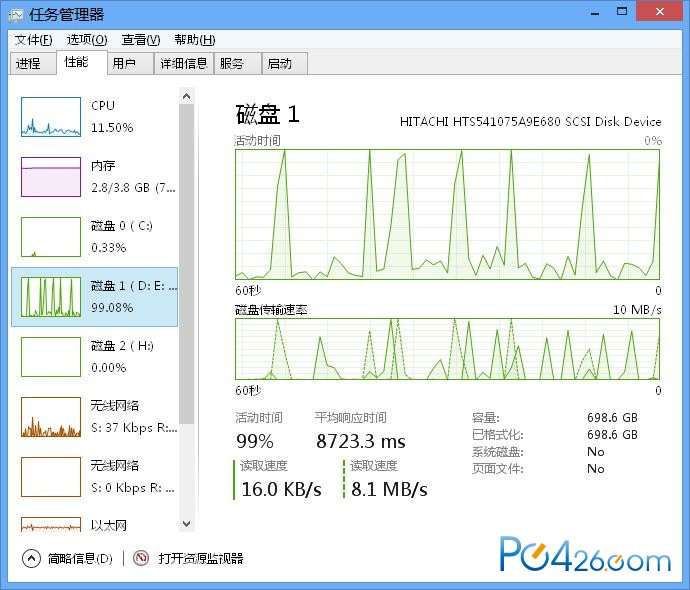Click the 已格式化 698.6 GB value
690x590 pixels.
click(x=612, y=435)
